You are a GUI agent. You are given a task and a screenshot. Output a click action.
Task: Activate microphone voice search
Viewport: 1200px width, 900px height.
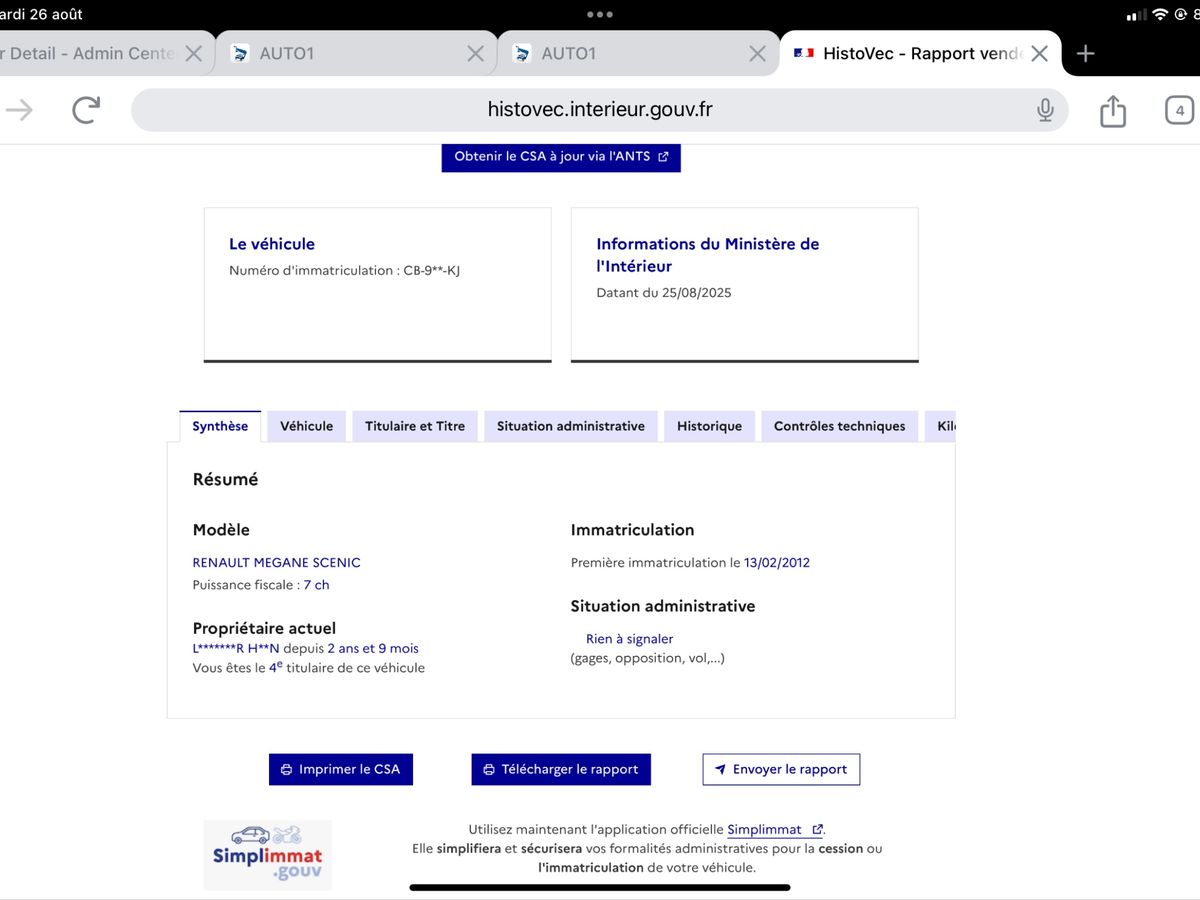coord(1045,110)
